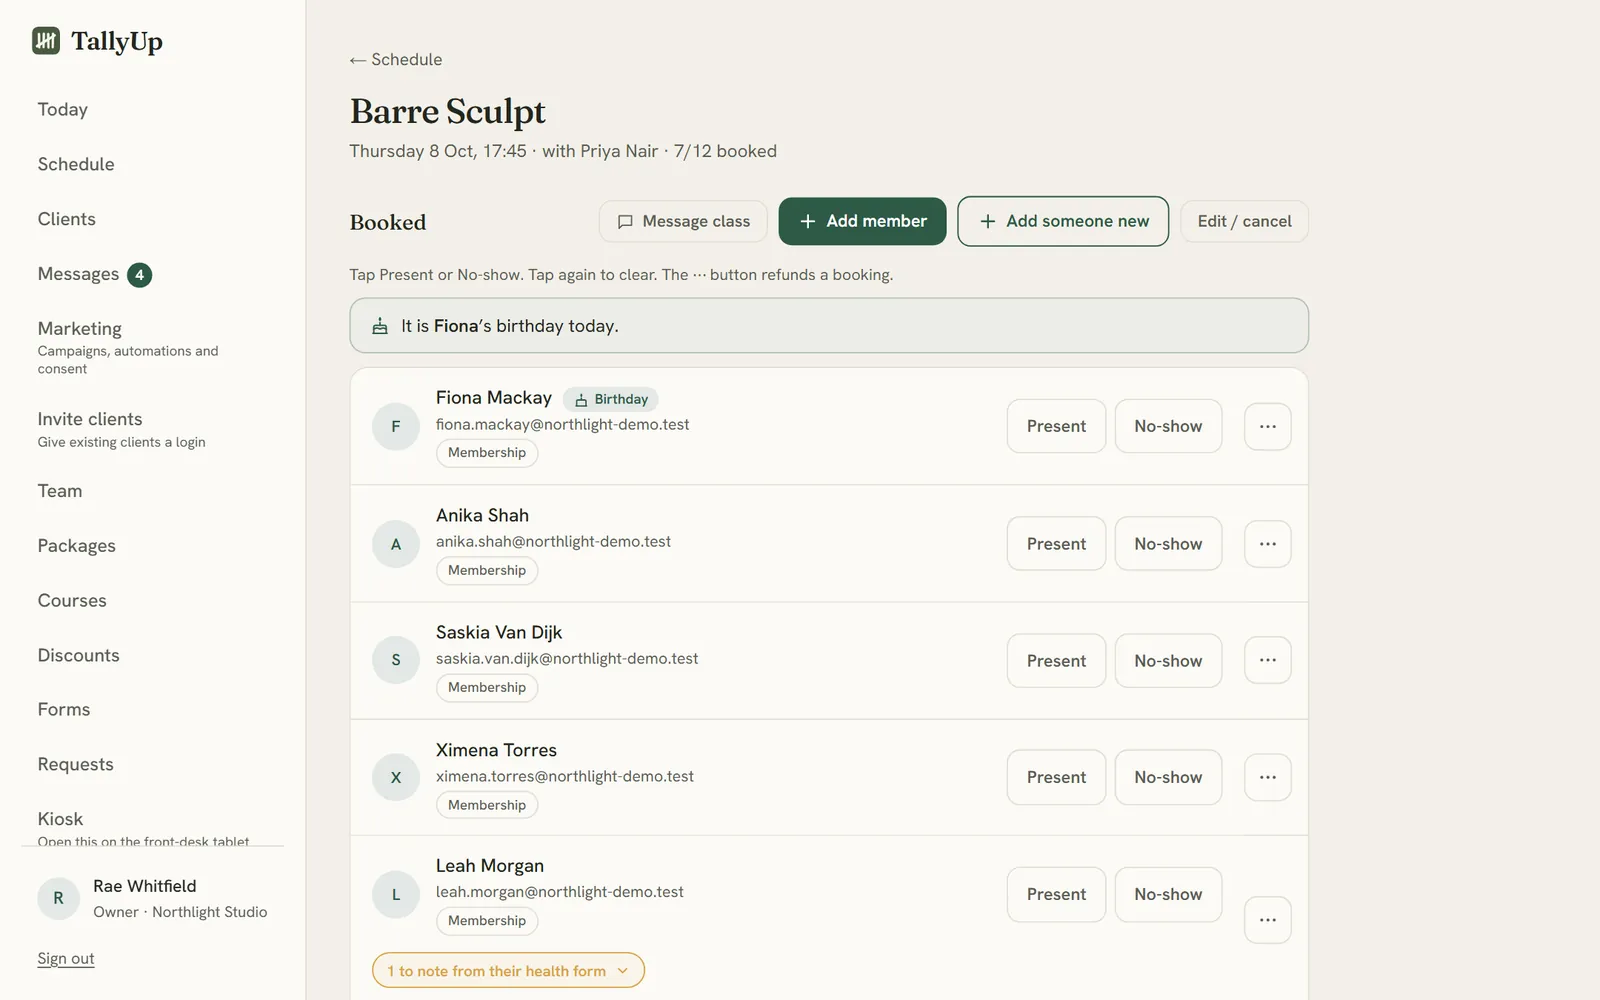This screenshot has height=1000, width=1600.
Task: Click the unread Messages count badge
Action: click(139, 274)
